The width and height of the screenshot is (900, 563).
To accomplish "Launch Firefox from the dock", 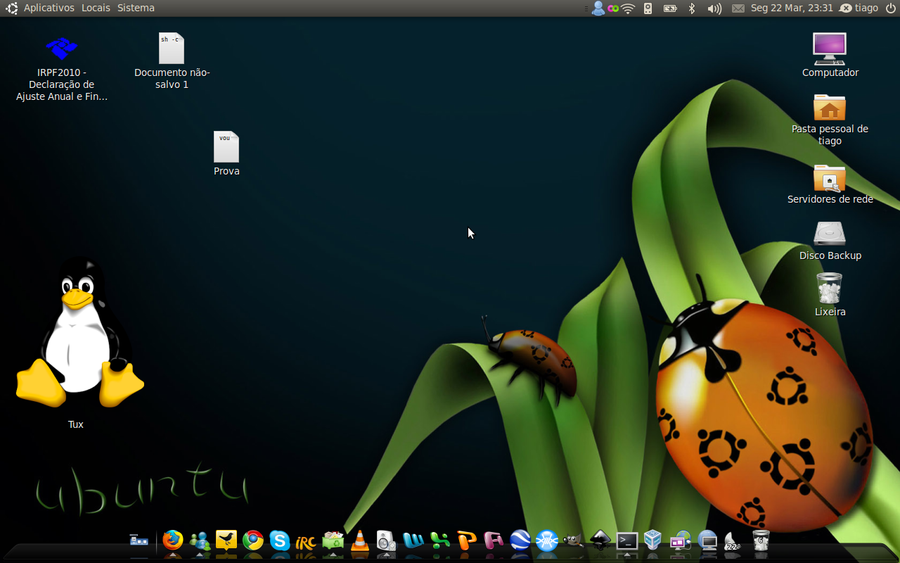I will coord(172,541).
